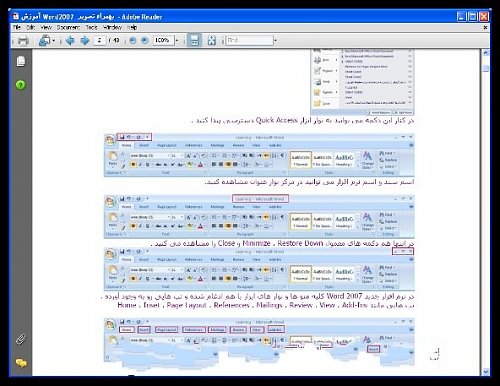Go to the previous page with the left arrow

tap(70, 41)
